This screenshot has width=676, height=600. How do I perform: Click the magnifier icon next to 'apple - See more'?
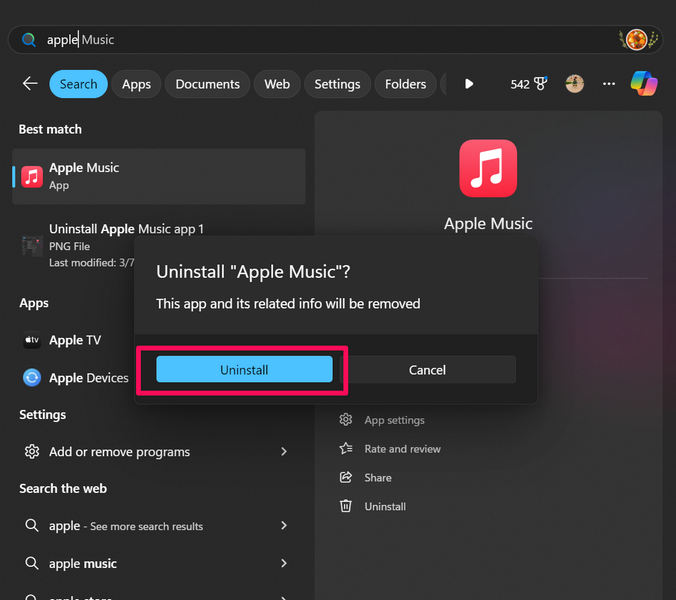[x=31, y=525]
